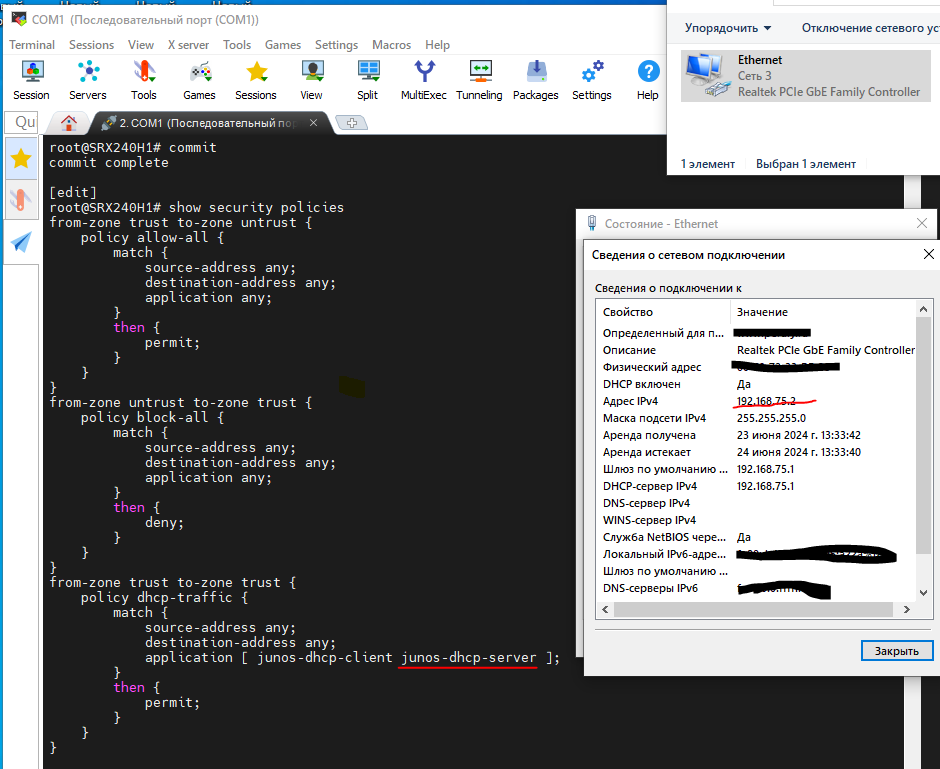The image size is (940, 769).
Task: Click the 'policy allow-all' terminal line
Action: [152, 237]
